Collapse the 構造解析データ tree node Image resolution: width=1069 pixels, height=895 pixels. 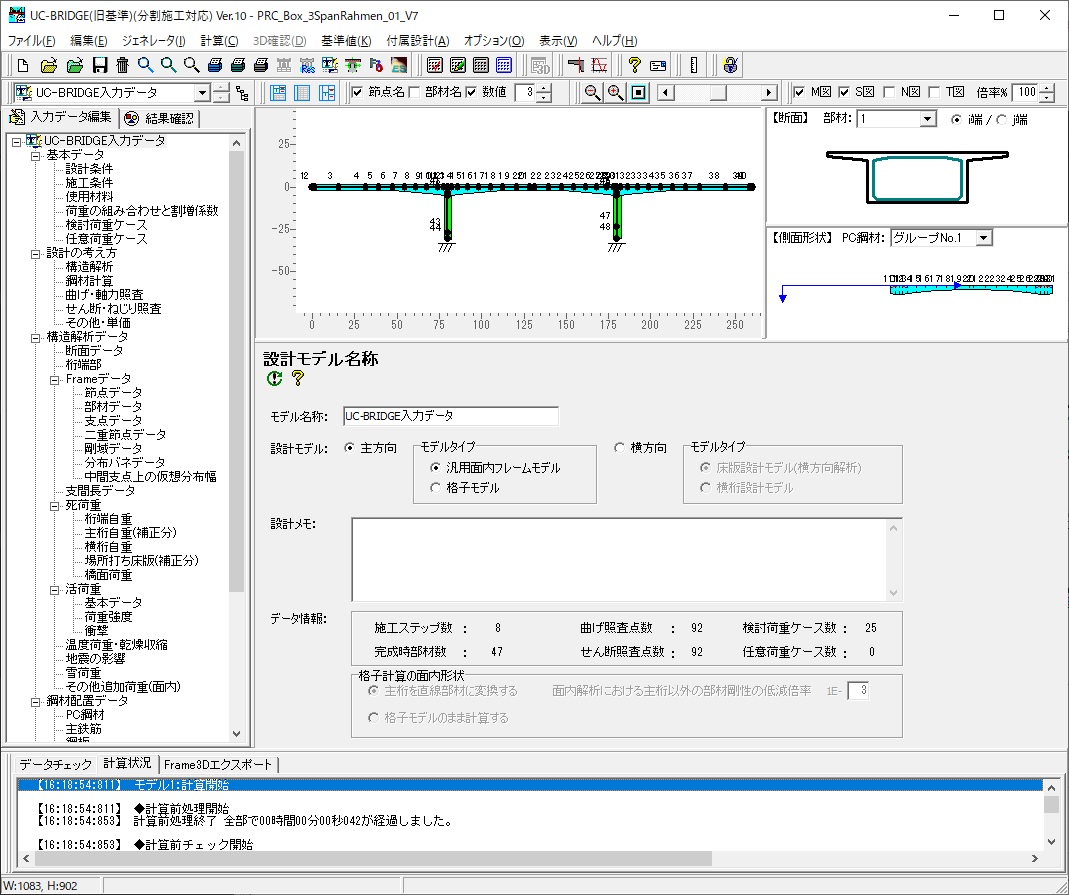pos(35,337)
